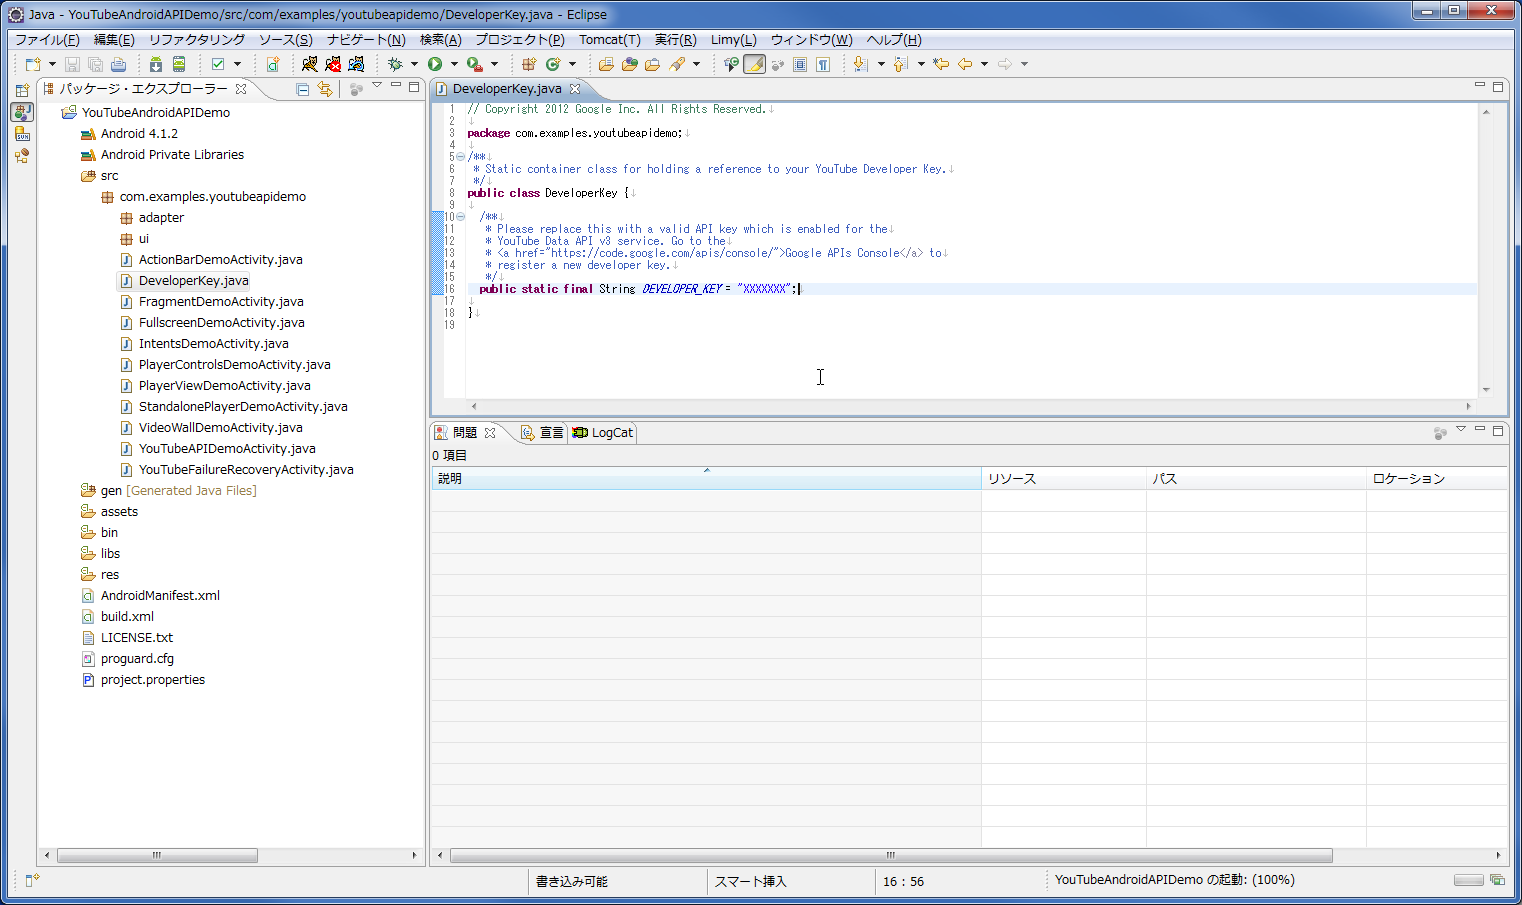Click the Search flashlight icon

tap(677, 64)
